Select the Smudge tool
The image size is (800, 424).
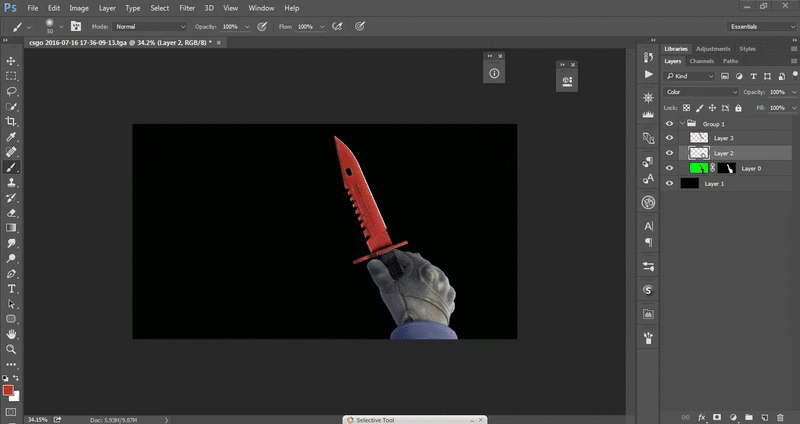click(x=11, y=243)
